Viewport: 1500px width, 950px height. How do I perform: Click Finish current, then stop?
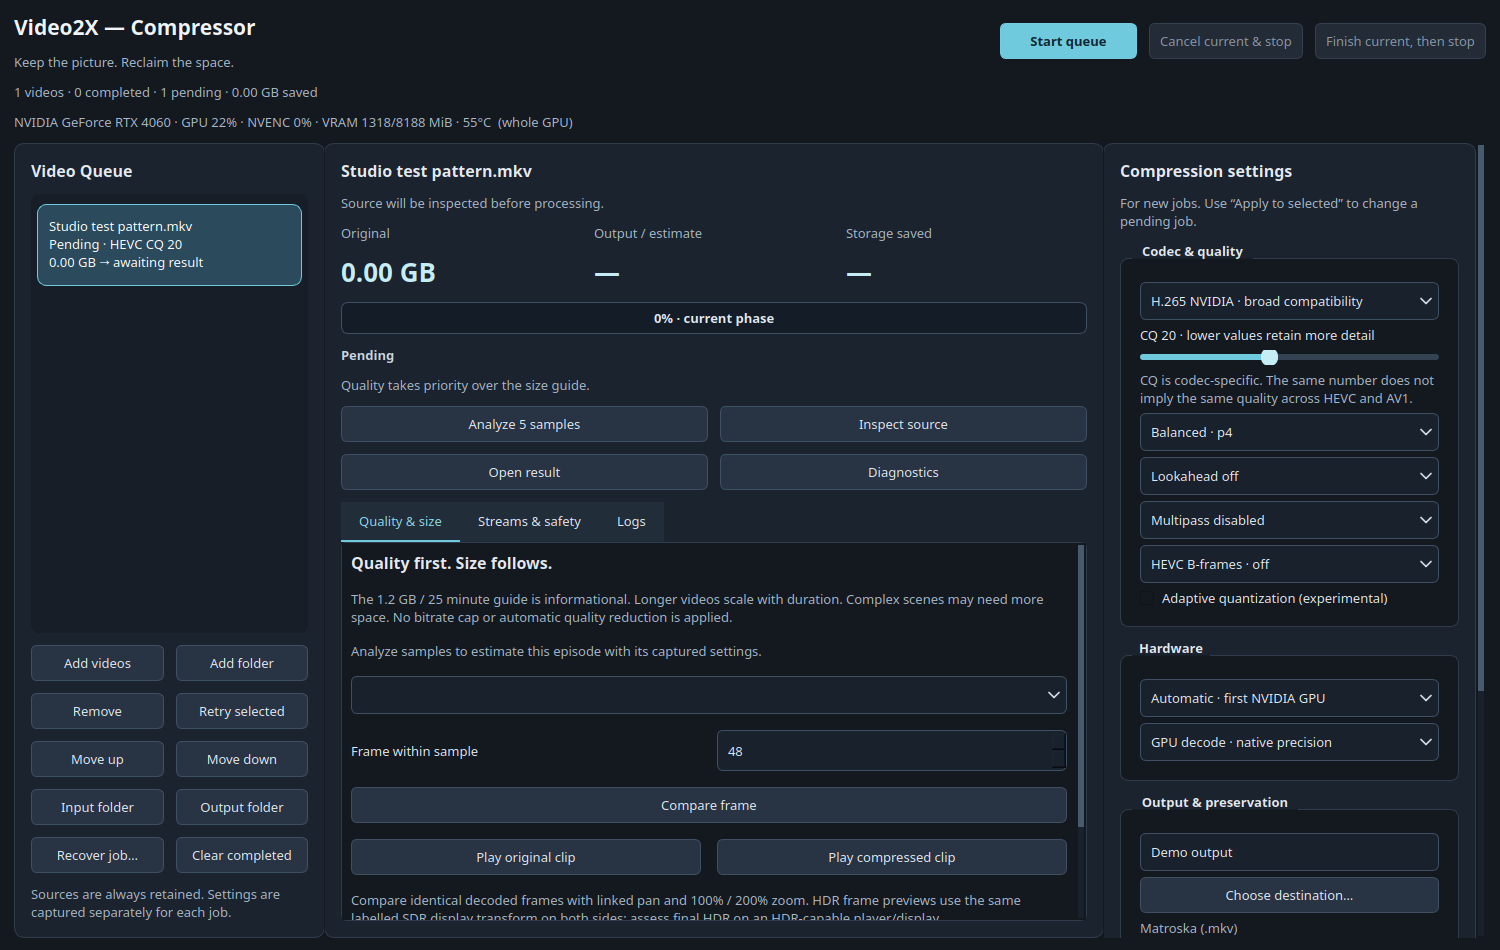pos(1400,41)
